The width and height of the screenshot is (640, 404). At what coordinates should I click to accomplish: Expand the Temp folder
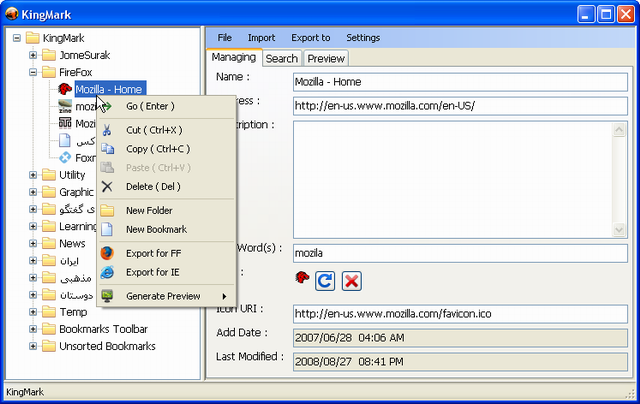[x=33, y=312]
